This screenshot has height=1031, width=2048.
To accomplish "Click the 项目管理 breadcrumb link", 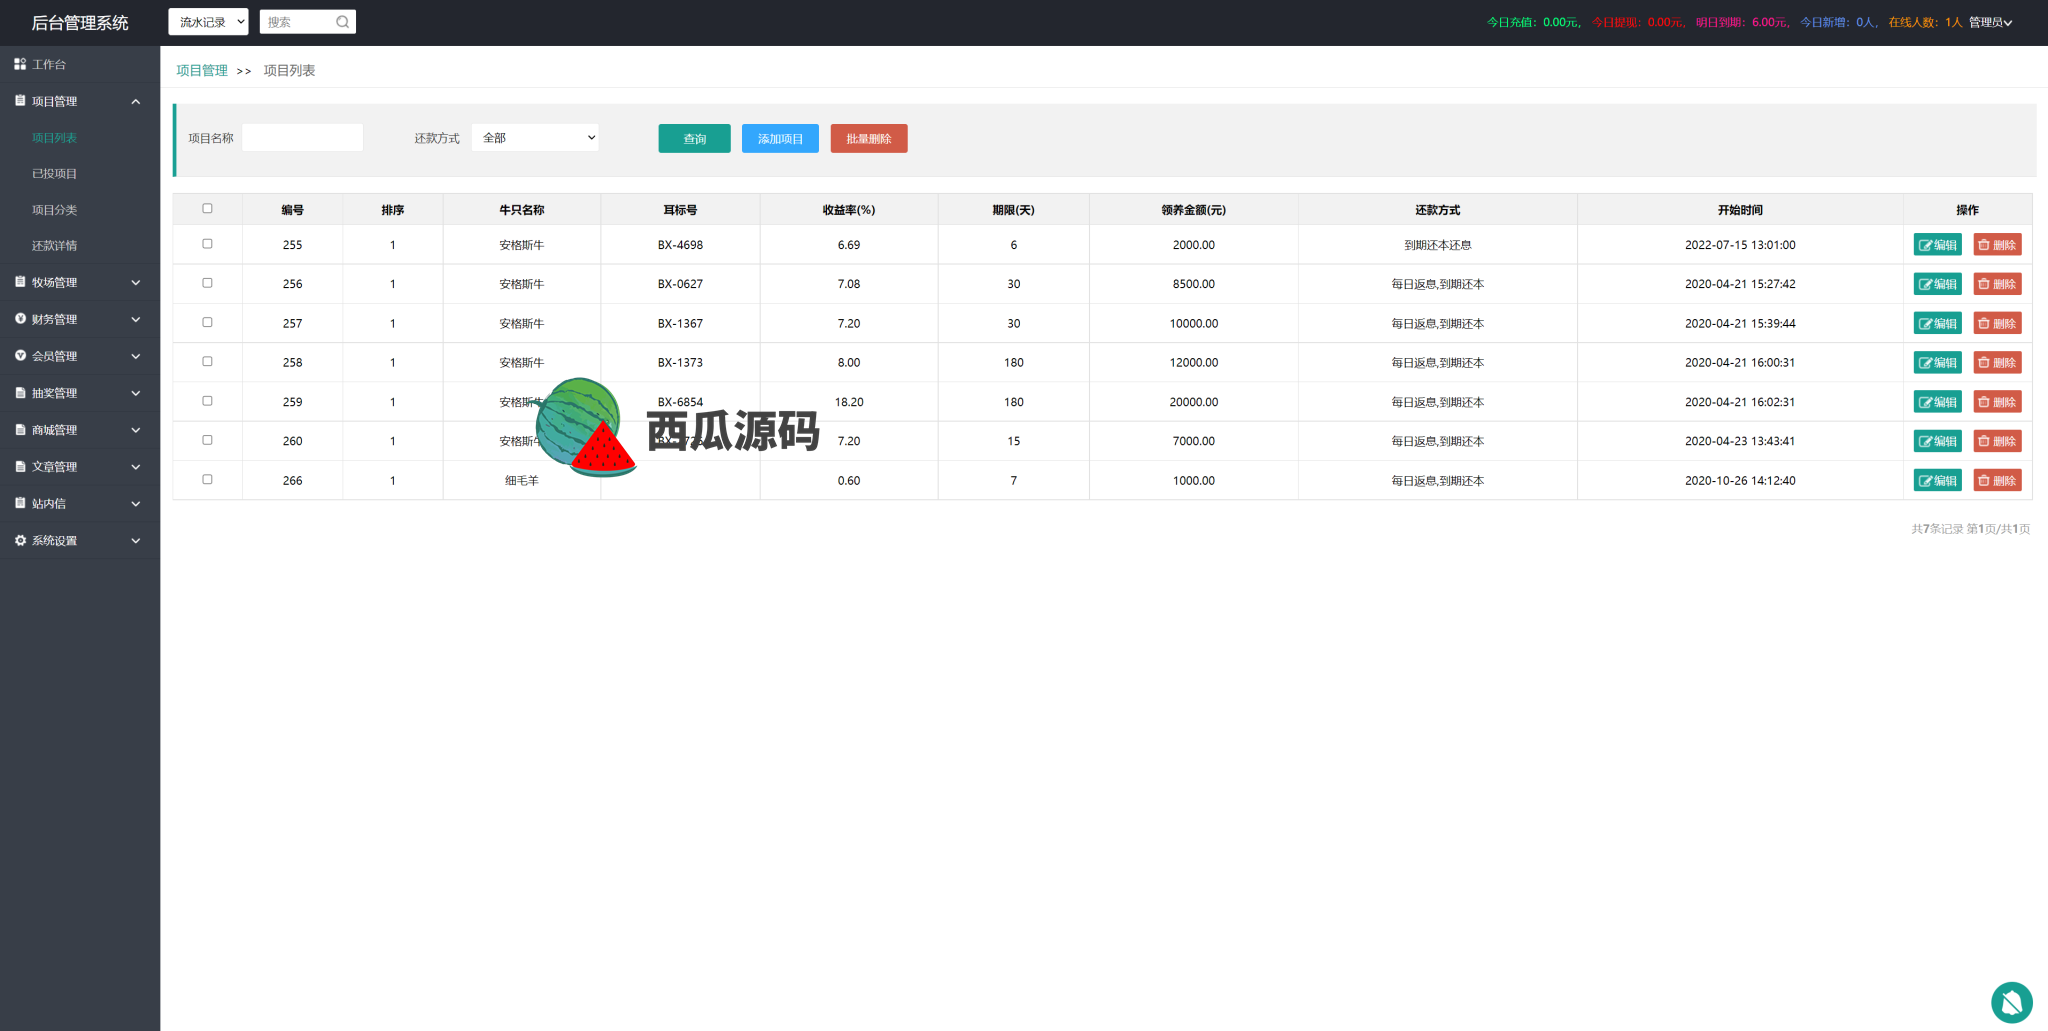I will [x=202, y=70].
